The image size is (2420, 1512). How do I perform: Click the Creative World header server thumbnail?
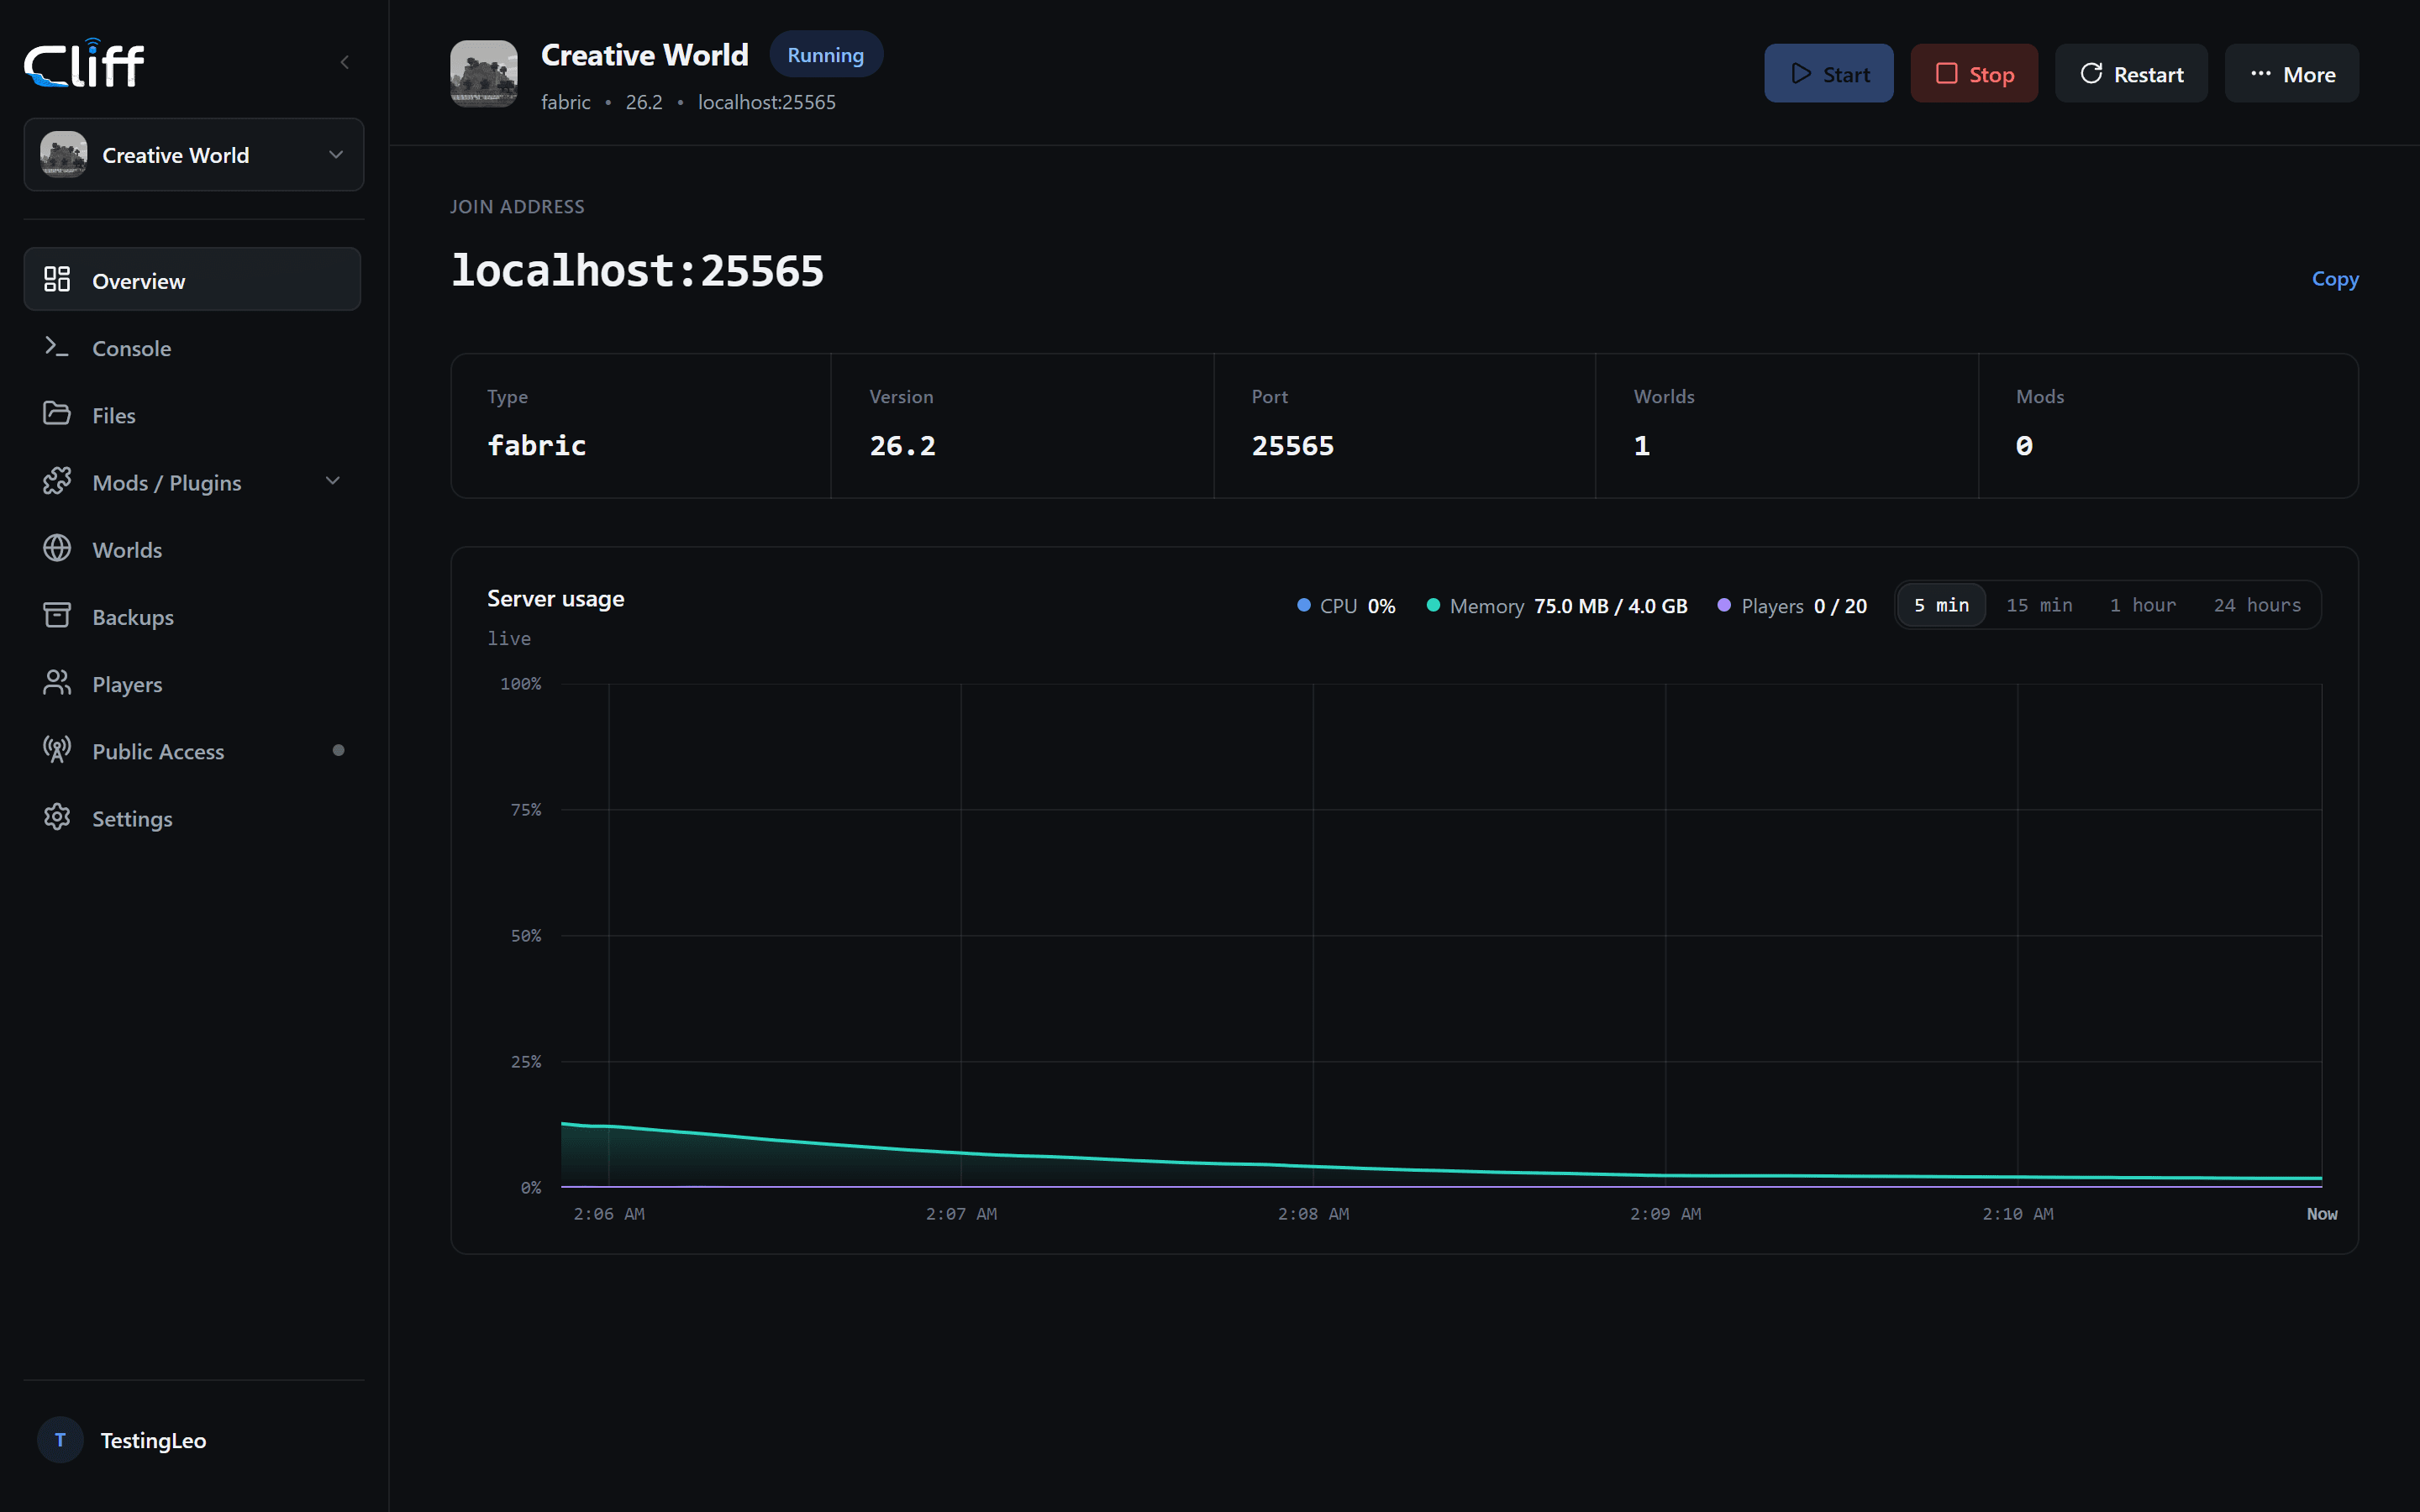pos(484,74)
